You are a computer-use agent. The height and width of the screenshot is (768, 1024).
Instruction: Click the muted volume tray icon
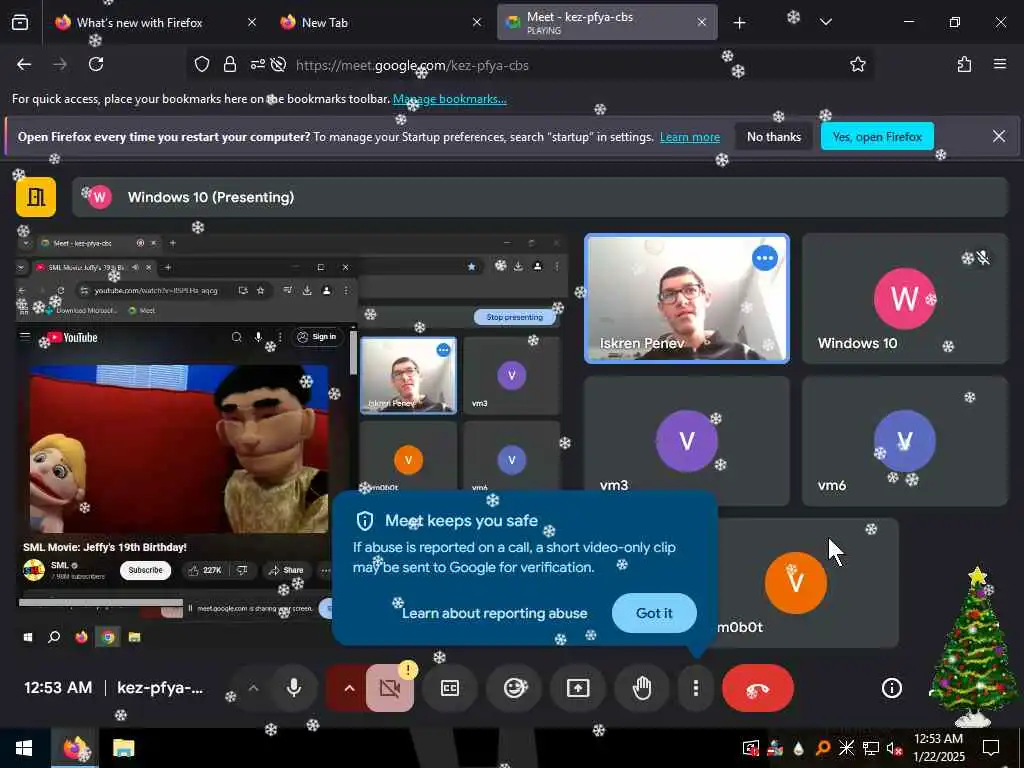[x=894, y=748]
